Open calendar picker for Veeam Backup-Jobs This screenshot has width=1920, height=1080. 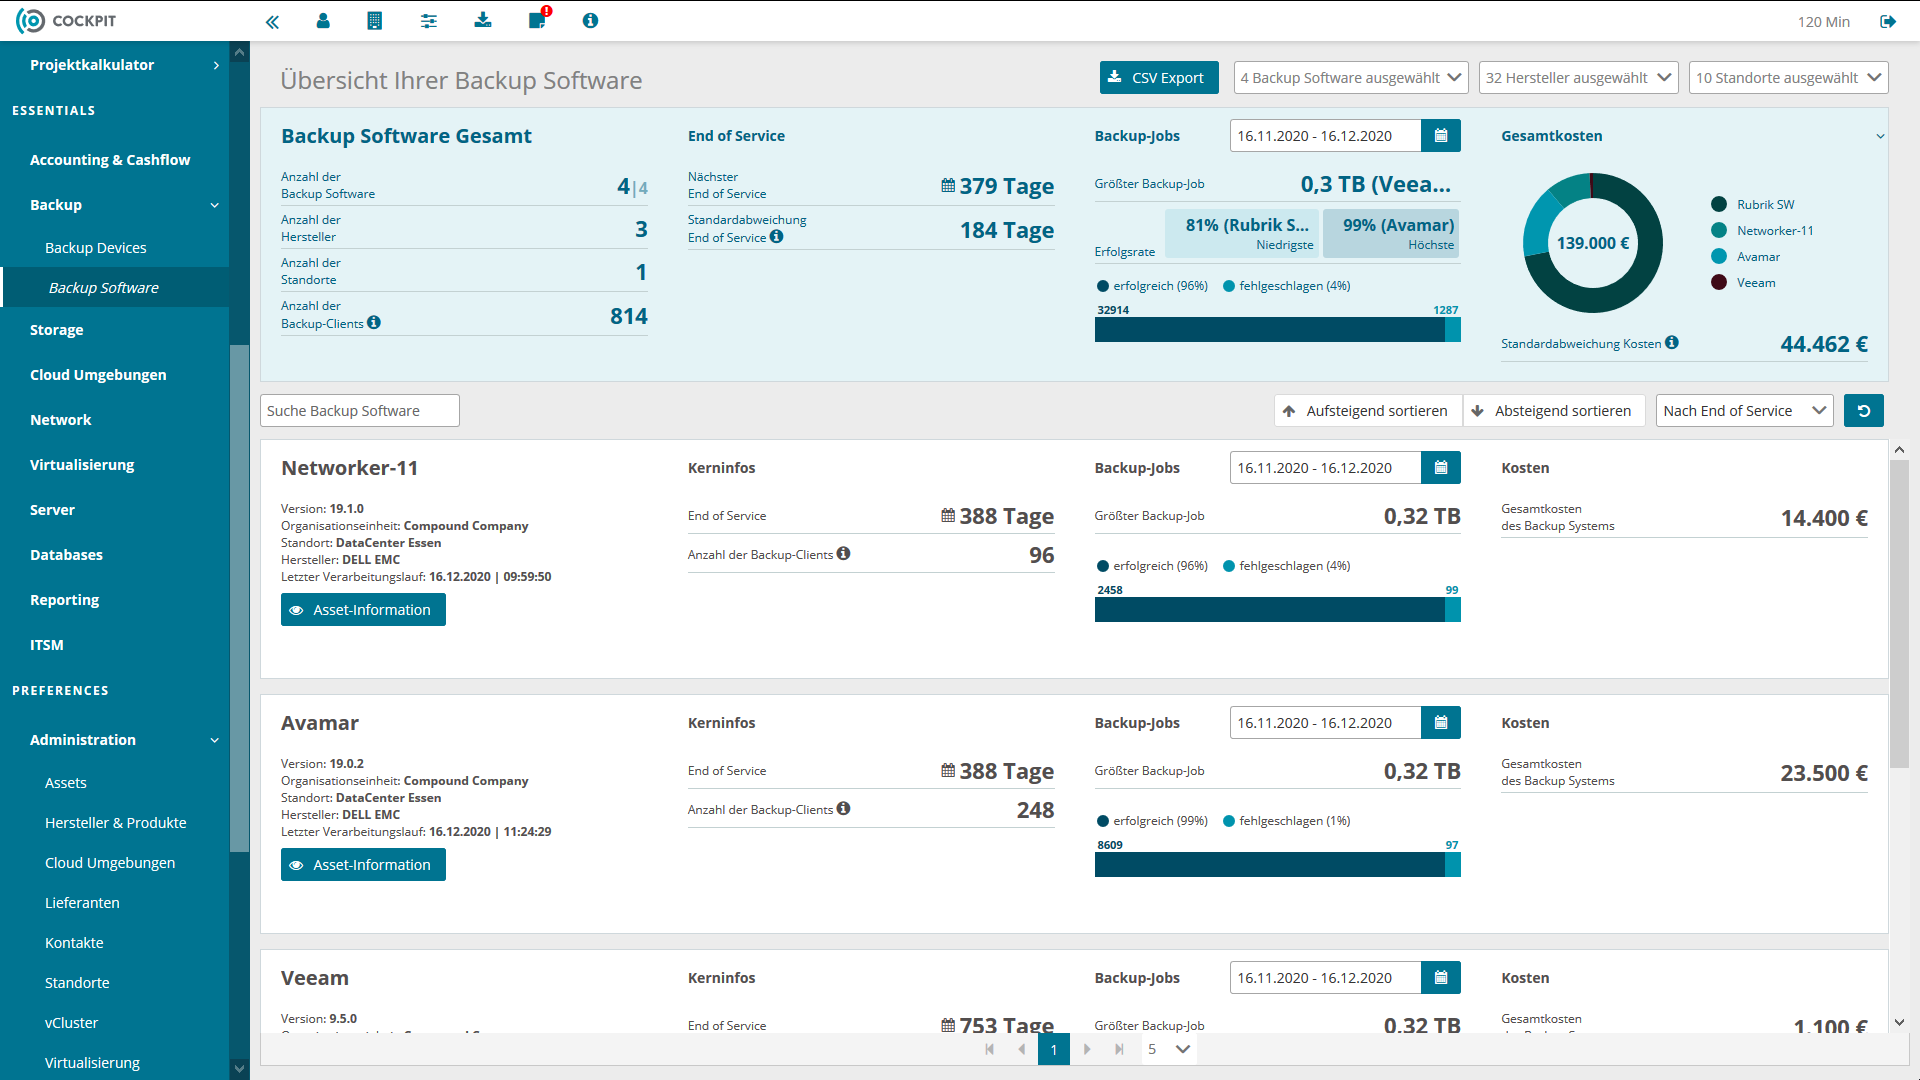point(1441,978)
